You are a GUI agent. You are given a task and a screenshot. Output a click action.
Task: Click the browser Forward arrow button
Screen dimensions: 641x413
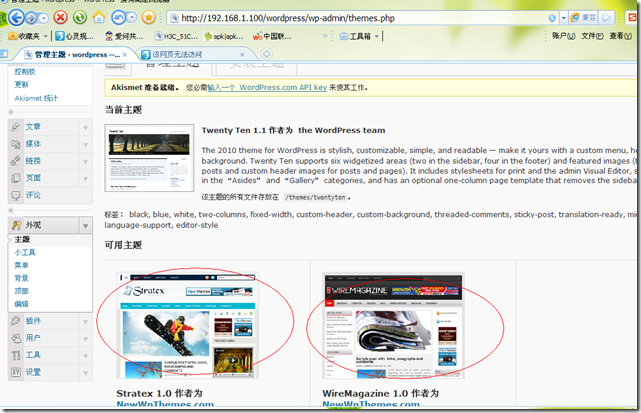(31, 18)
